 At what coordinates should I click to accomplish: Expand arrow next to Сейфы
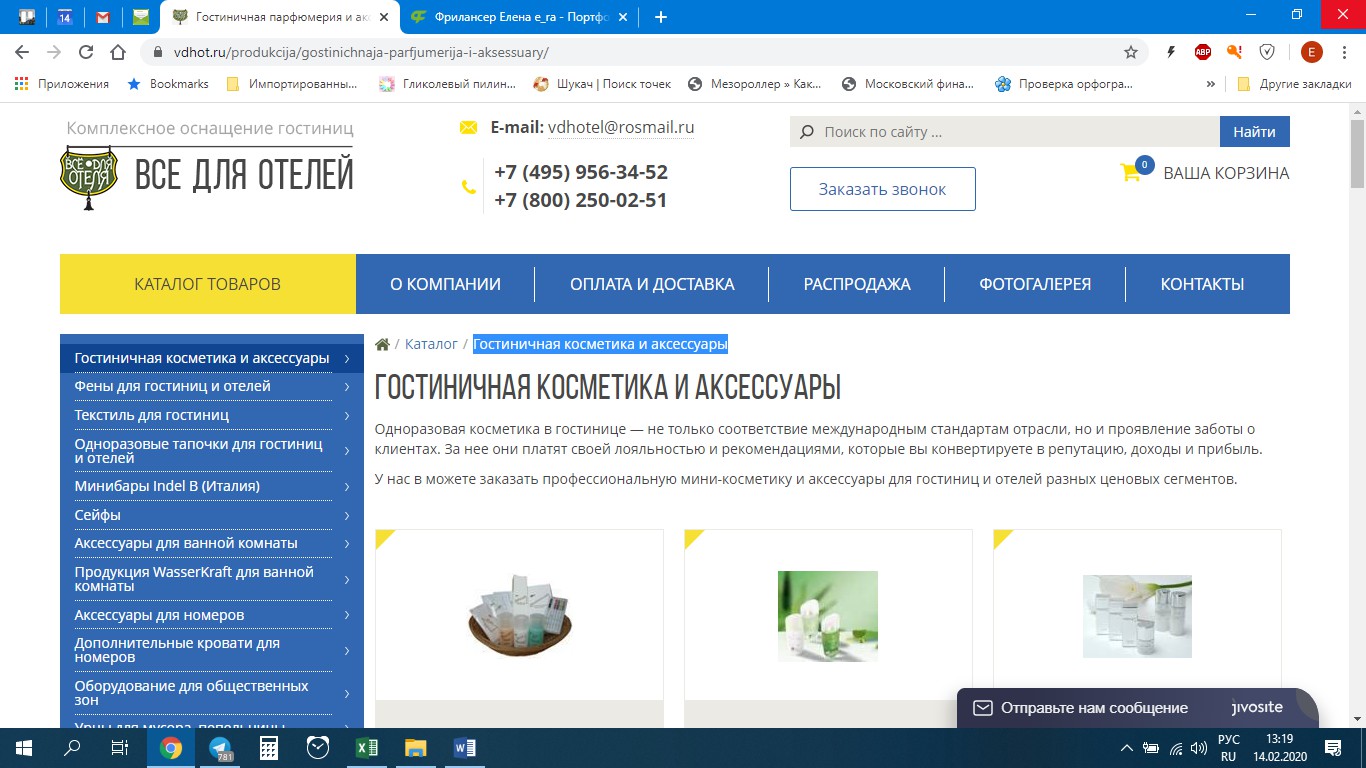346,515
